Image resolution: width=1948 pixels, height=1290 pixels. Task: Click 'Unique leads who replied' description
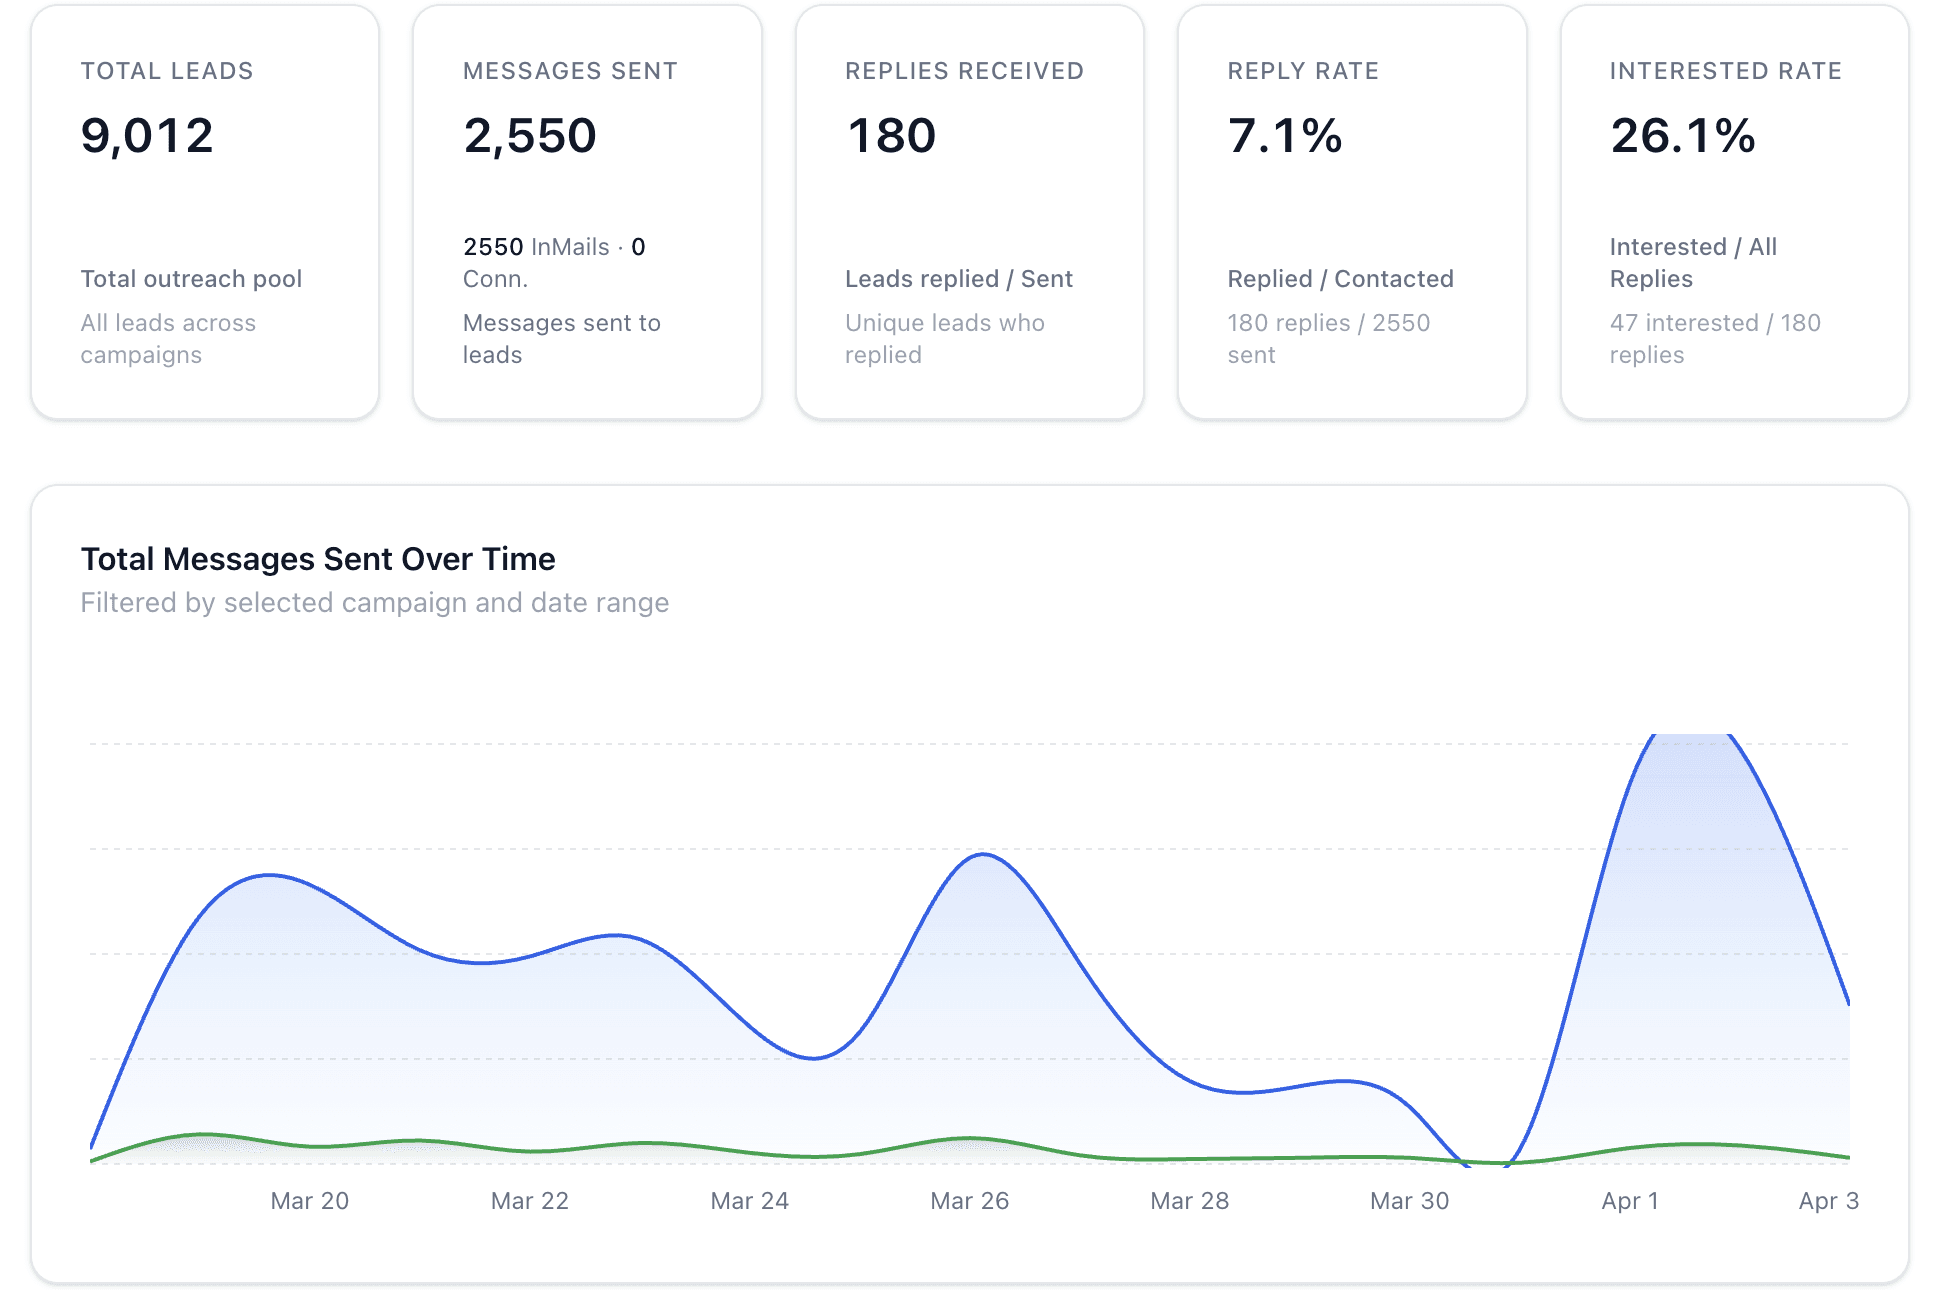(x=944, y=339)
